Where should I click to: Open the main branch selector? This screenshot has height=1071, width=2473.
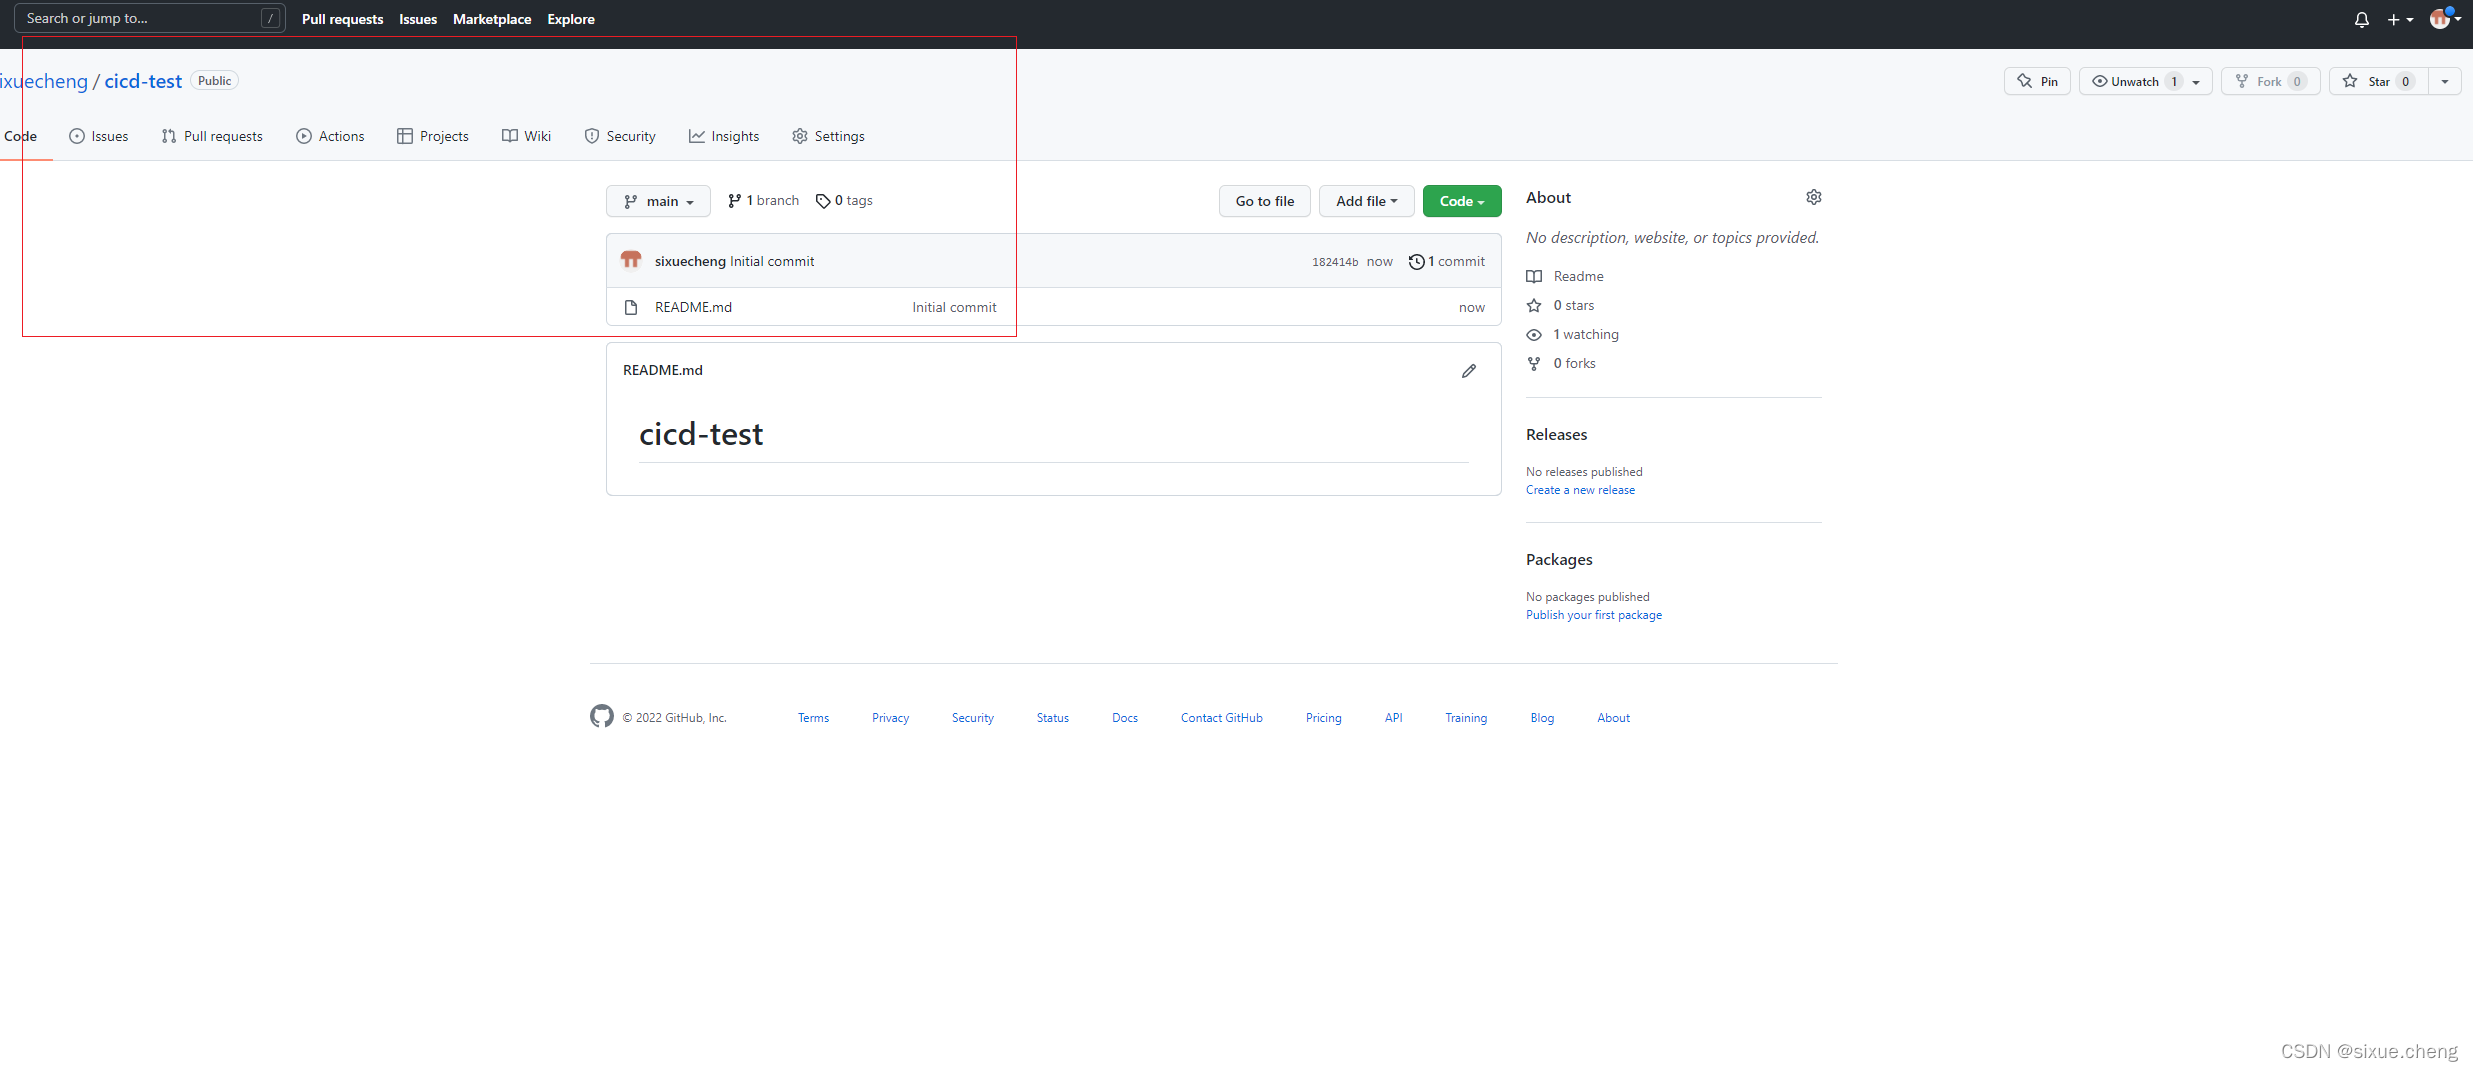pyautogui.click(x=658, y=201)
